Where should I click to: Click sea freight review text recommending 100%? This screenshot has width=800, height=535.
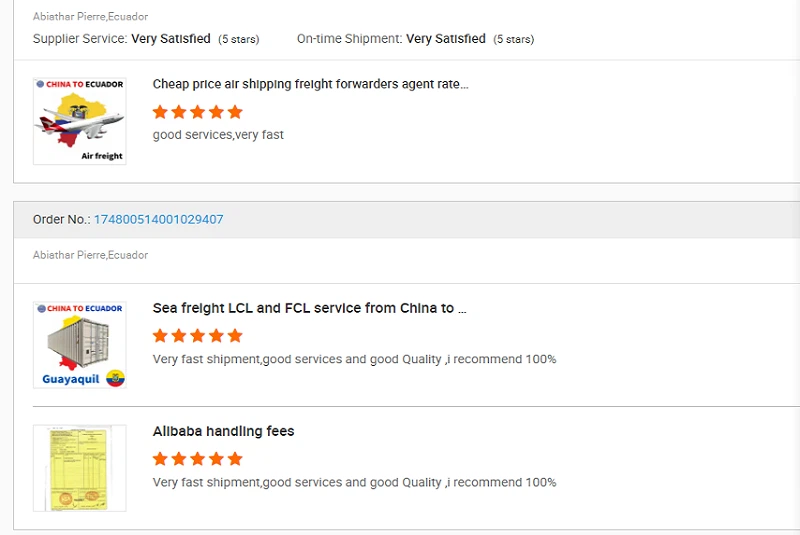tap(354, 359)
